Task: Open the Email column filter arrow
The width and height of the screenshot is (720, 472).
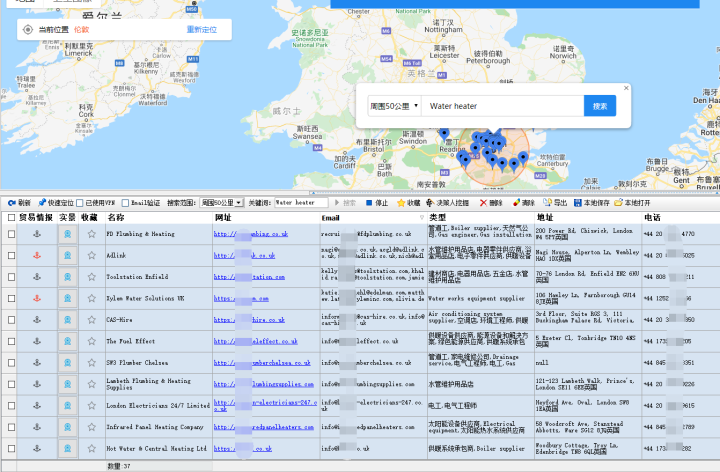Action: [422, 218]
